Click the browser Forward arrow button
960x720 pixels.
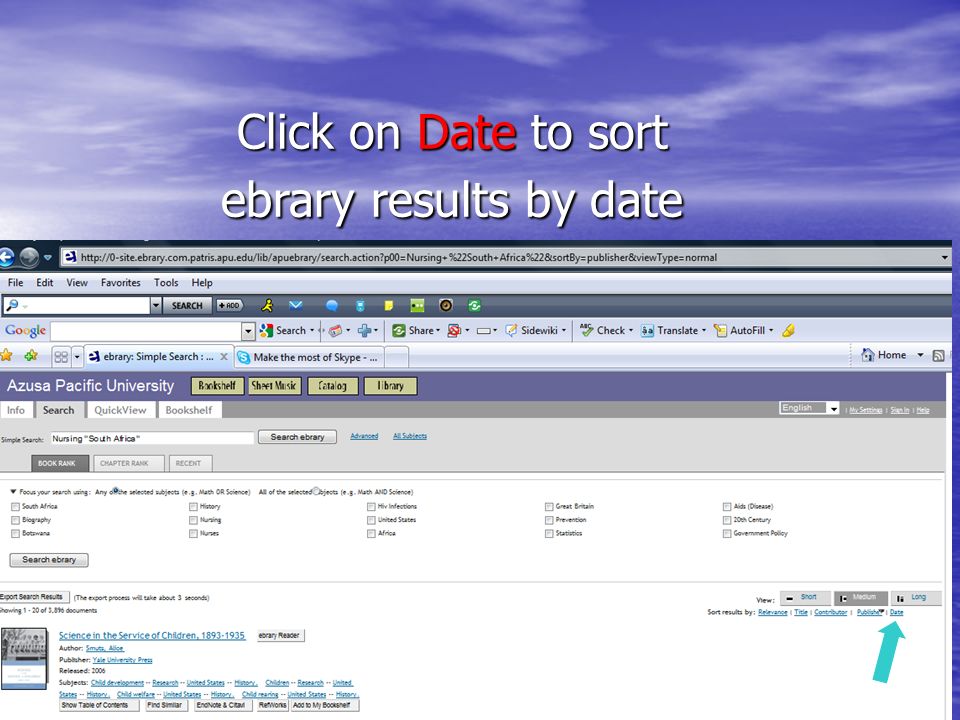pyautogui.click(x=29, y=257)
